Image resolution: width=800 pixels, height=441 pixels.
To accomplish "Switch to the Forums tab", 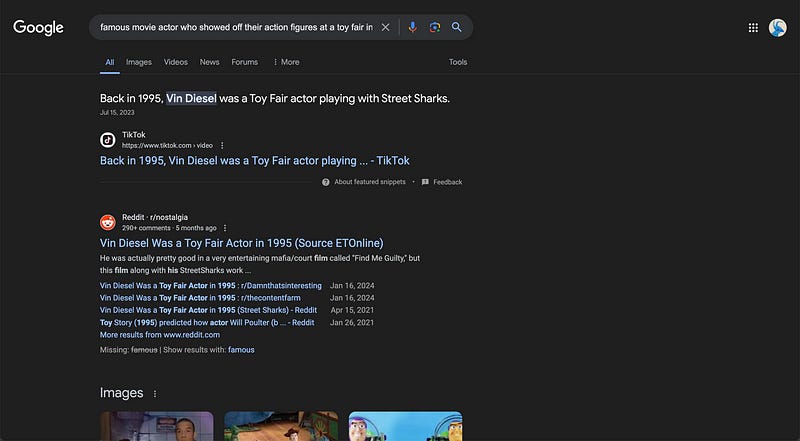I will point(244,62).
